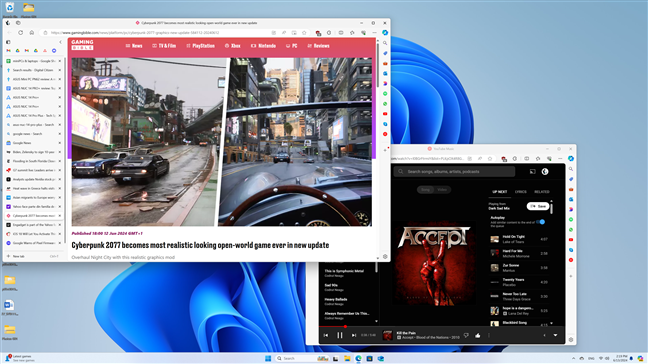The width and height of the screenshot is (648, 364).
Task: Click the YouTube Music search box
Action: 454,171
